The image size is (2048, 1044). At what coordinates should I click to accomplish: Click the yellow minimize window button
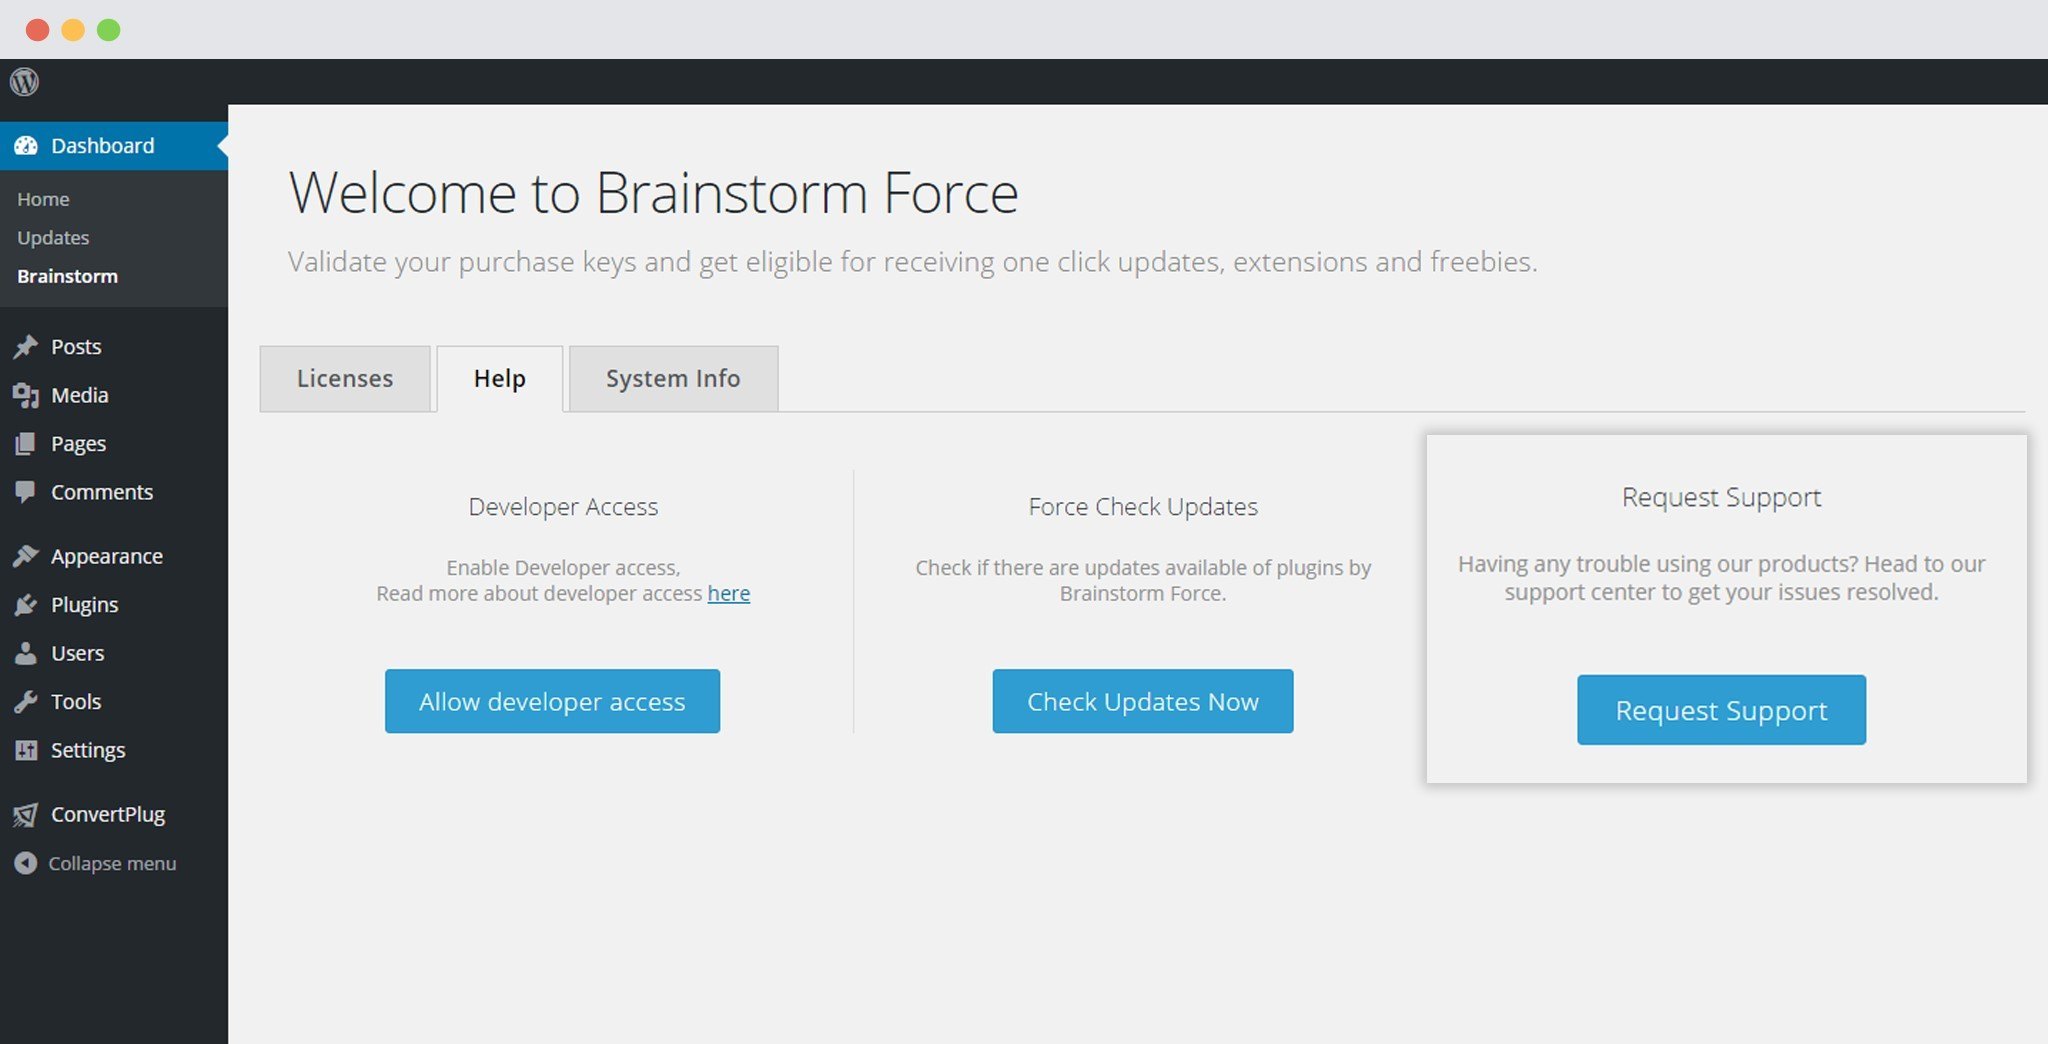(73, 30)
